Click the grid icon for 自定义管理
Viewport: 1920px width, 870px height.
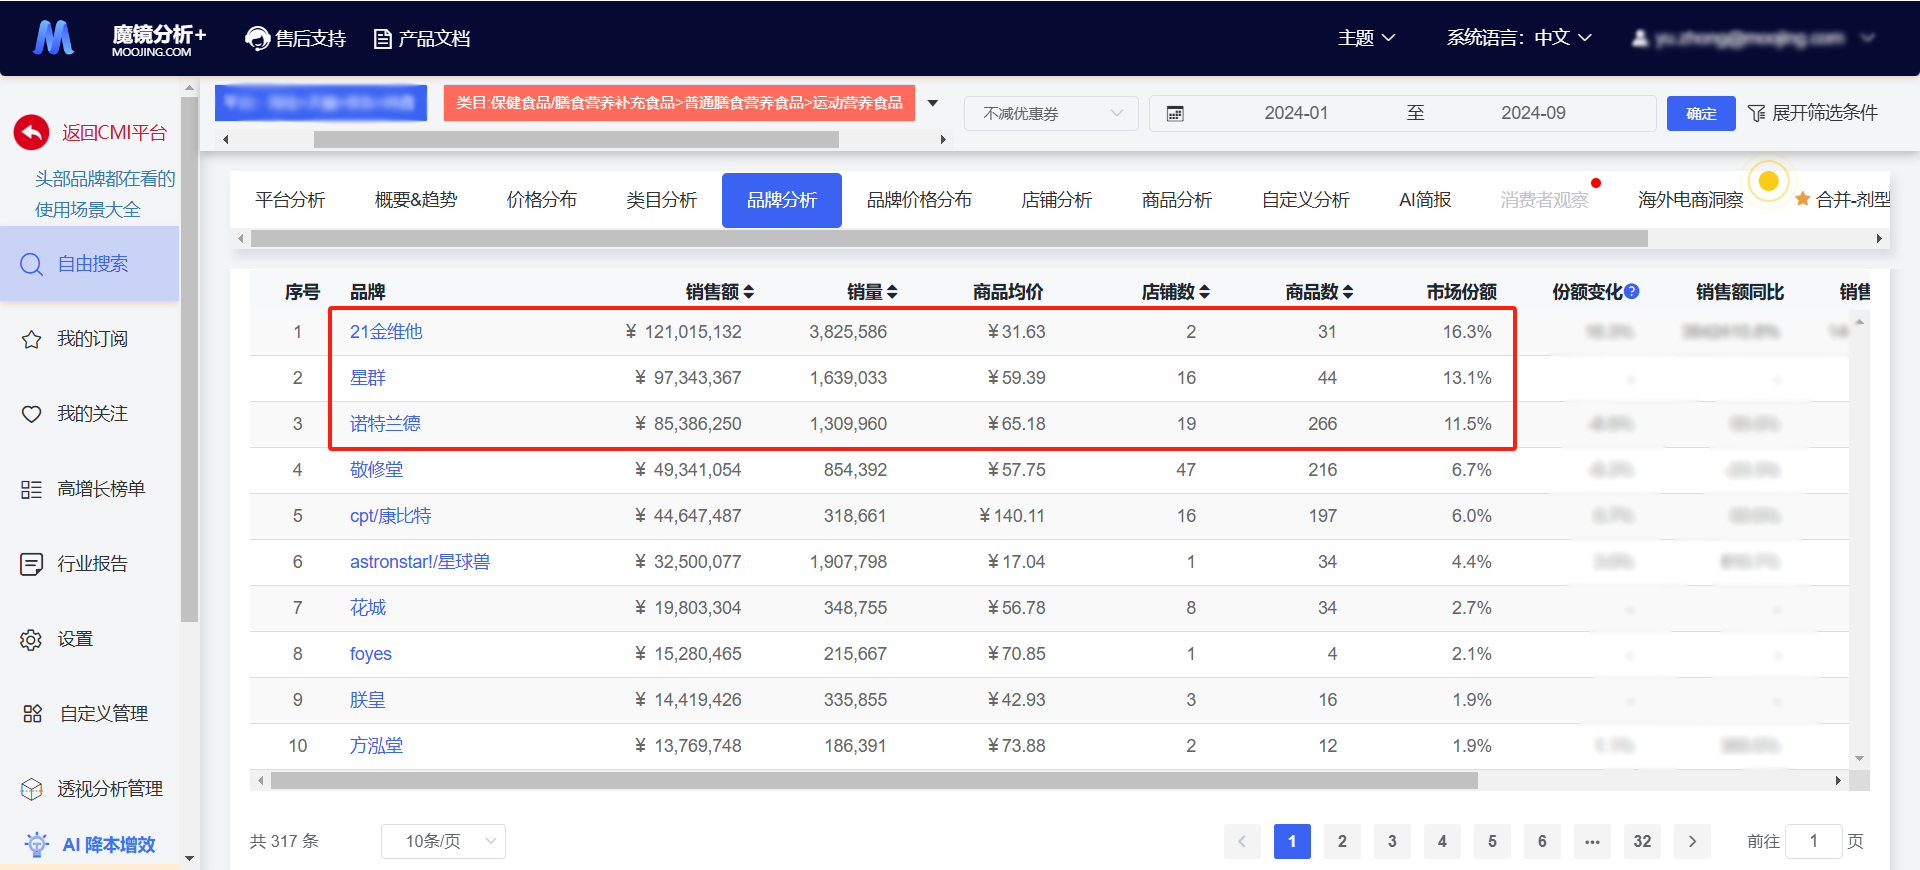32,713
